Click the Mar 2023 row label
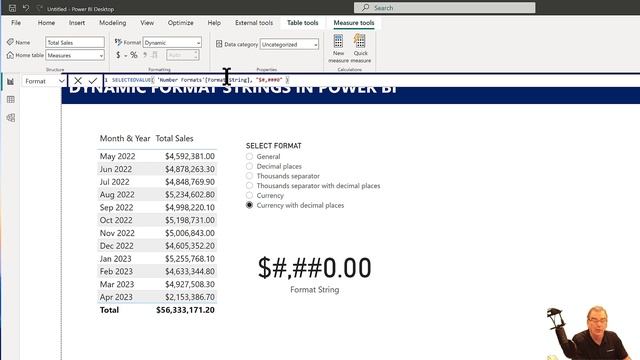The width and height of the screenshot is (640, 360). pyautogui.click(x=117, y=284)
